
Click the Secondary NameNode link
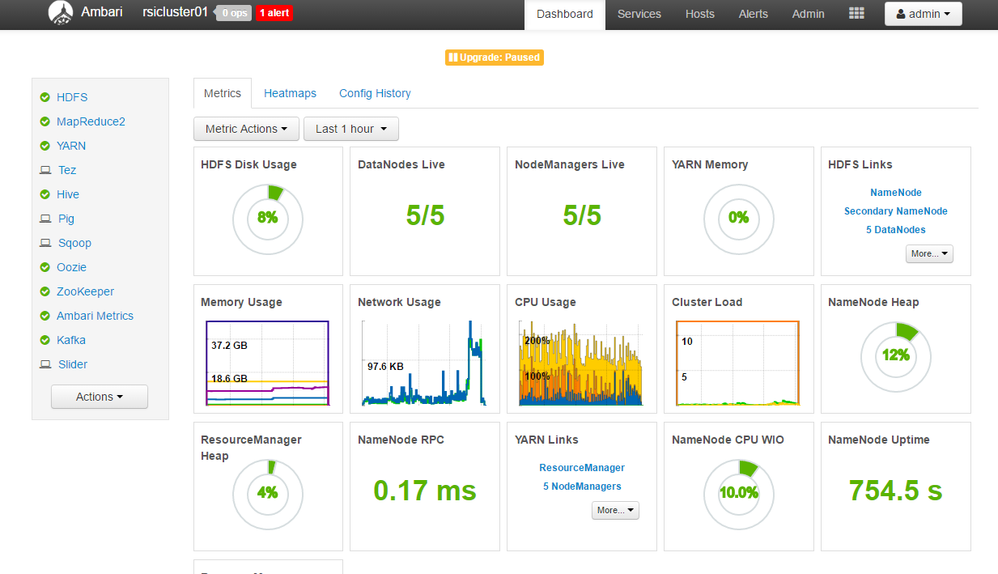(x=895, y=211)
